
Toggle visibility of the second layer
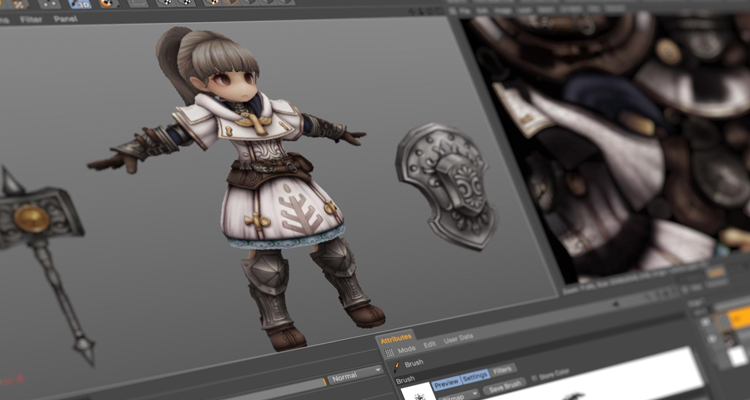[x=712, y=339]
